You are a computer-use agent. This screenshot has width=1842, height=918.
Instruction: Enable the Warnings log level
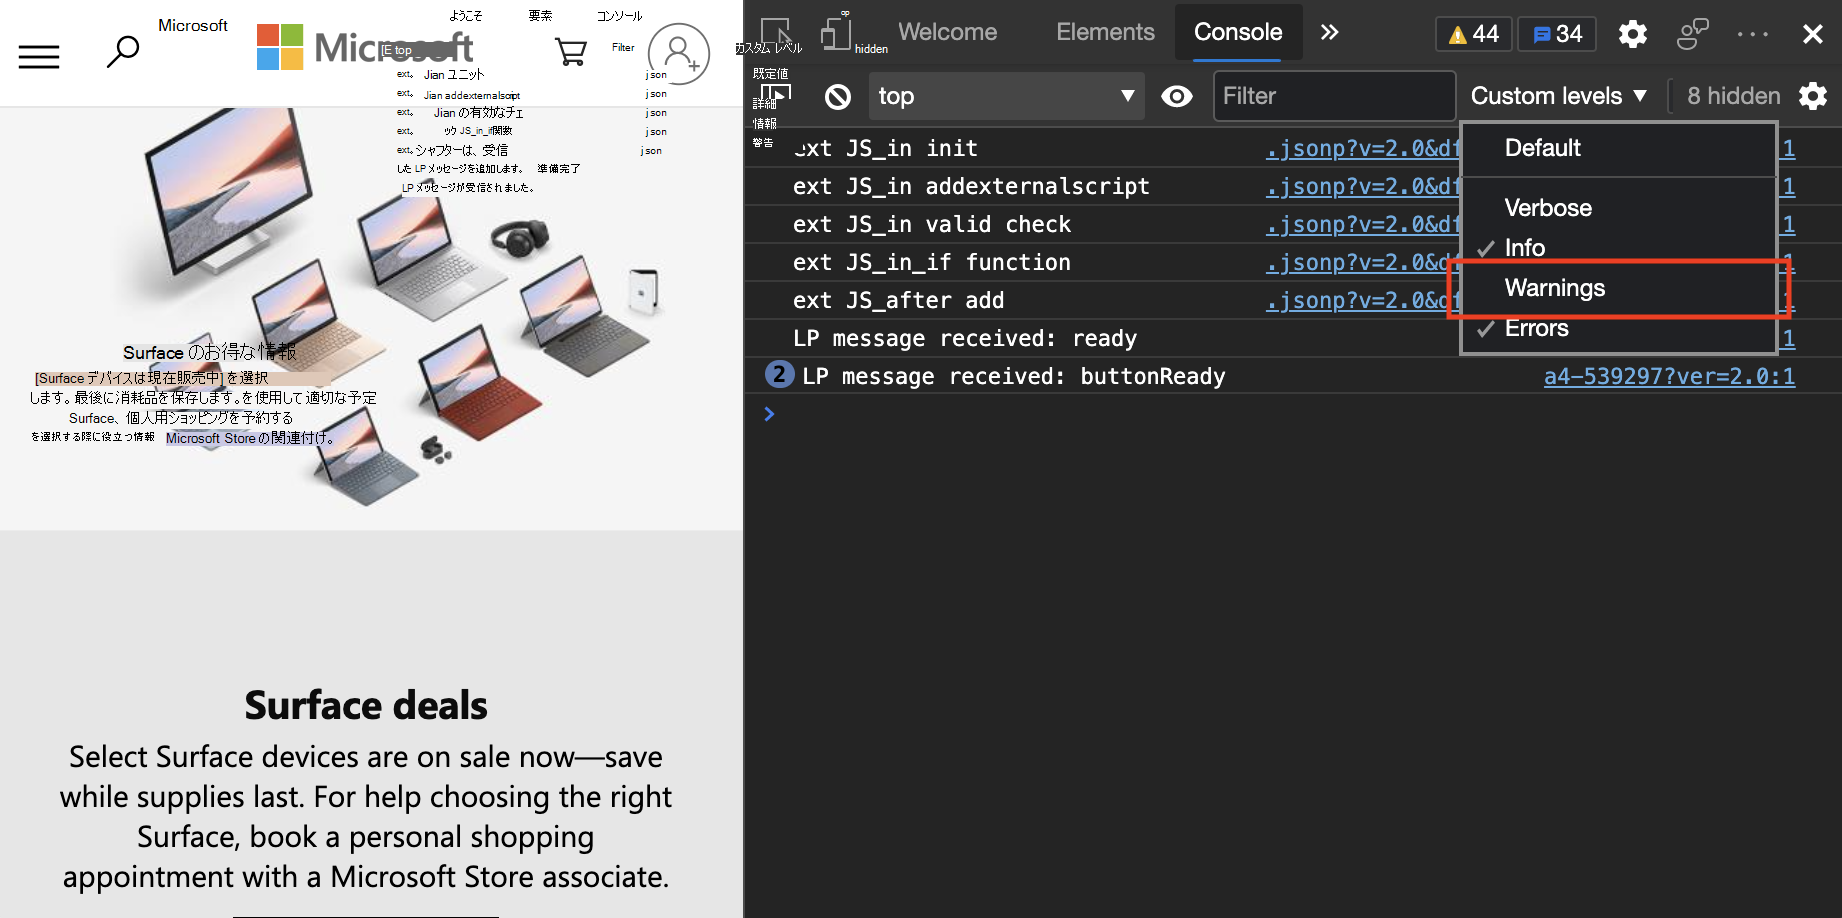[x=1618, y=288]
